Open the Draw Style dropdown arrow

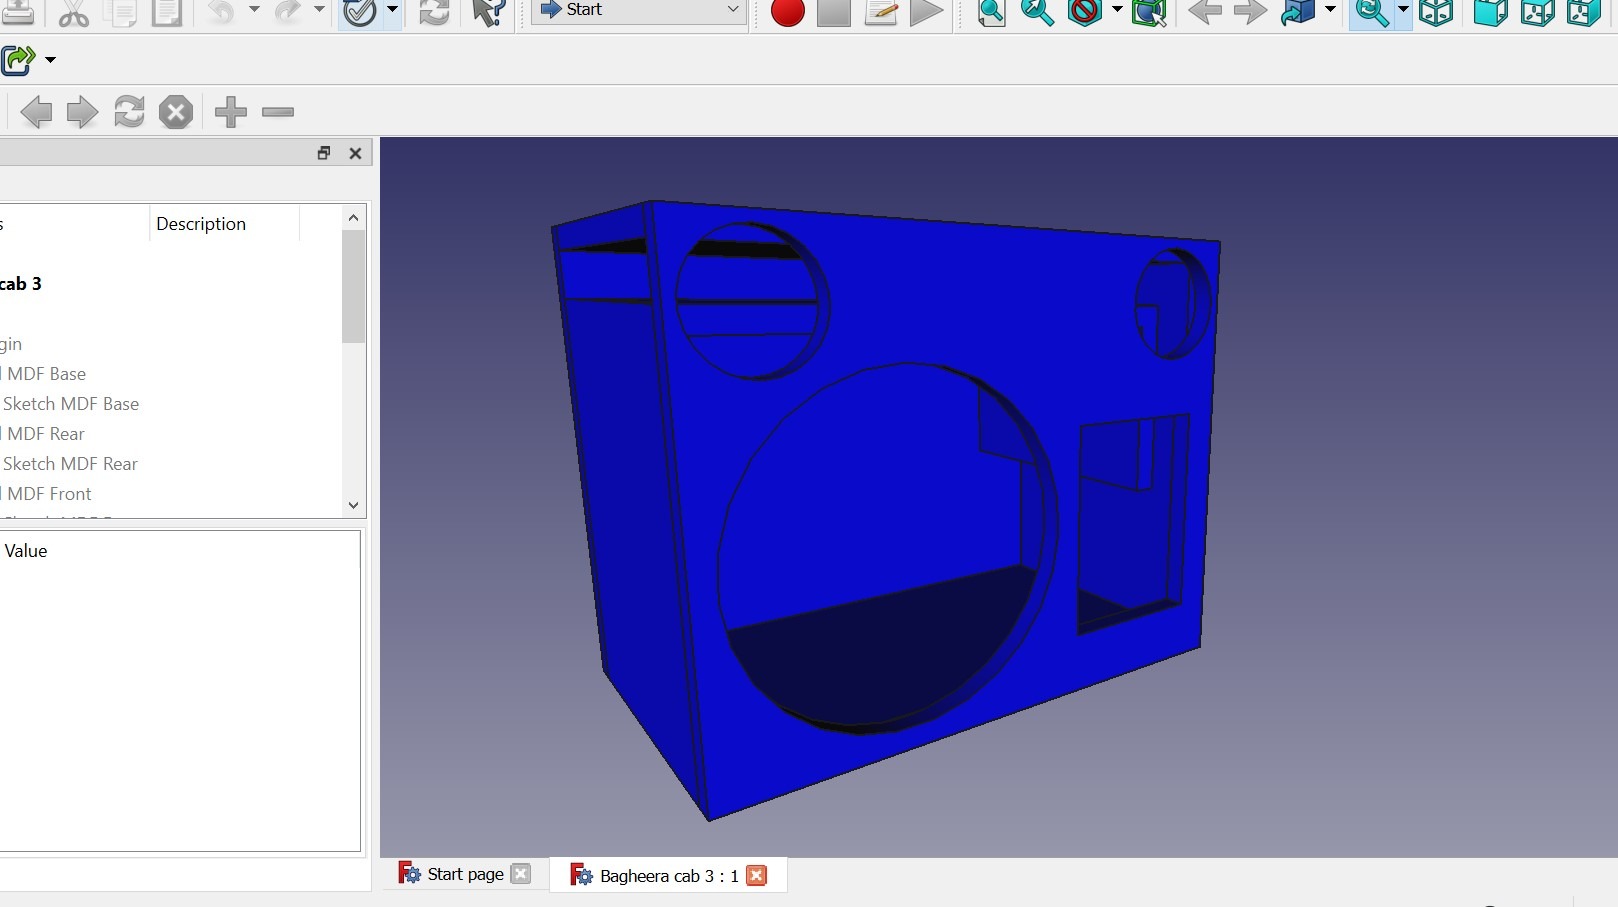tap(1117, 10)
